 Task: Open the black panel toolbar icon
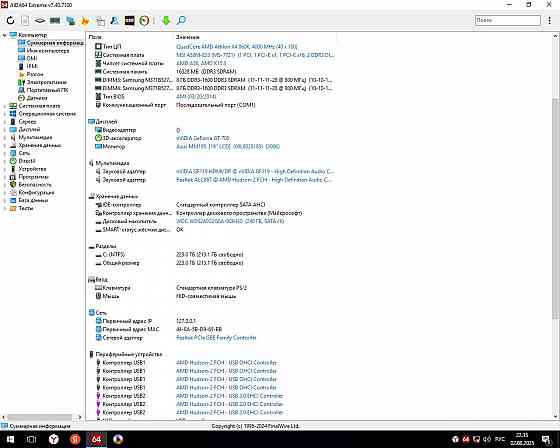[x=130, y=20]
